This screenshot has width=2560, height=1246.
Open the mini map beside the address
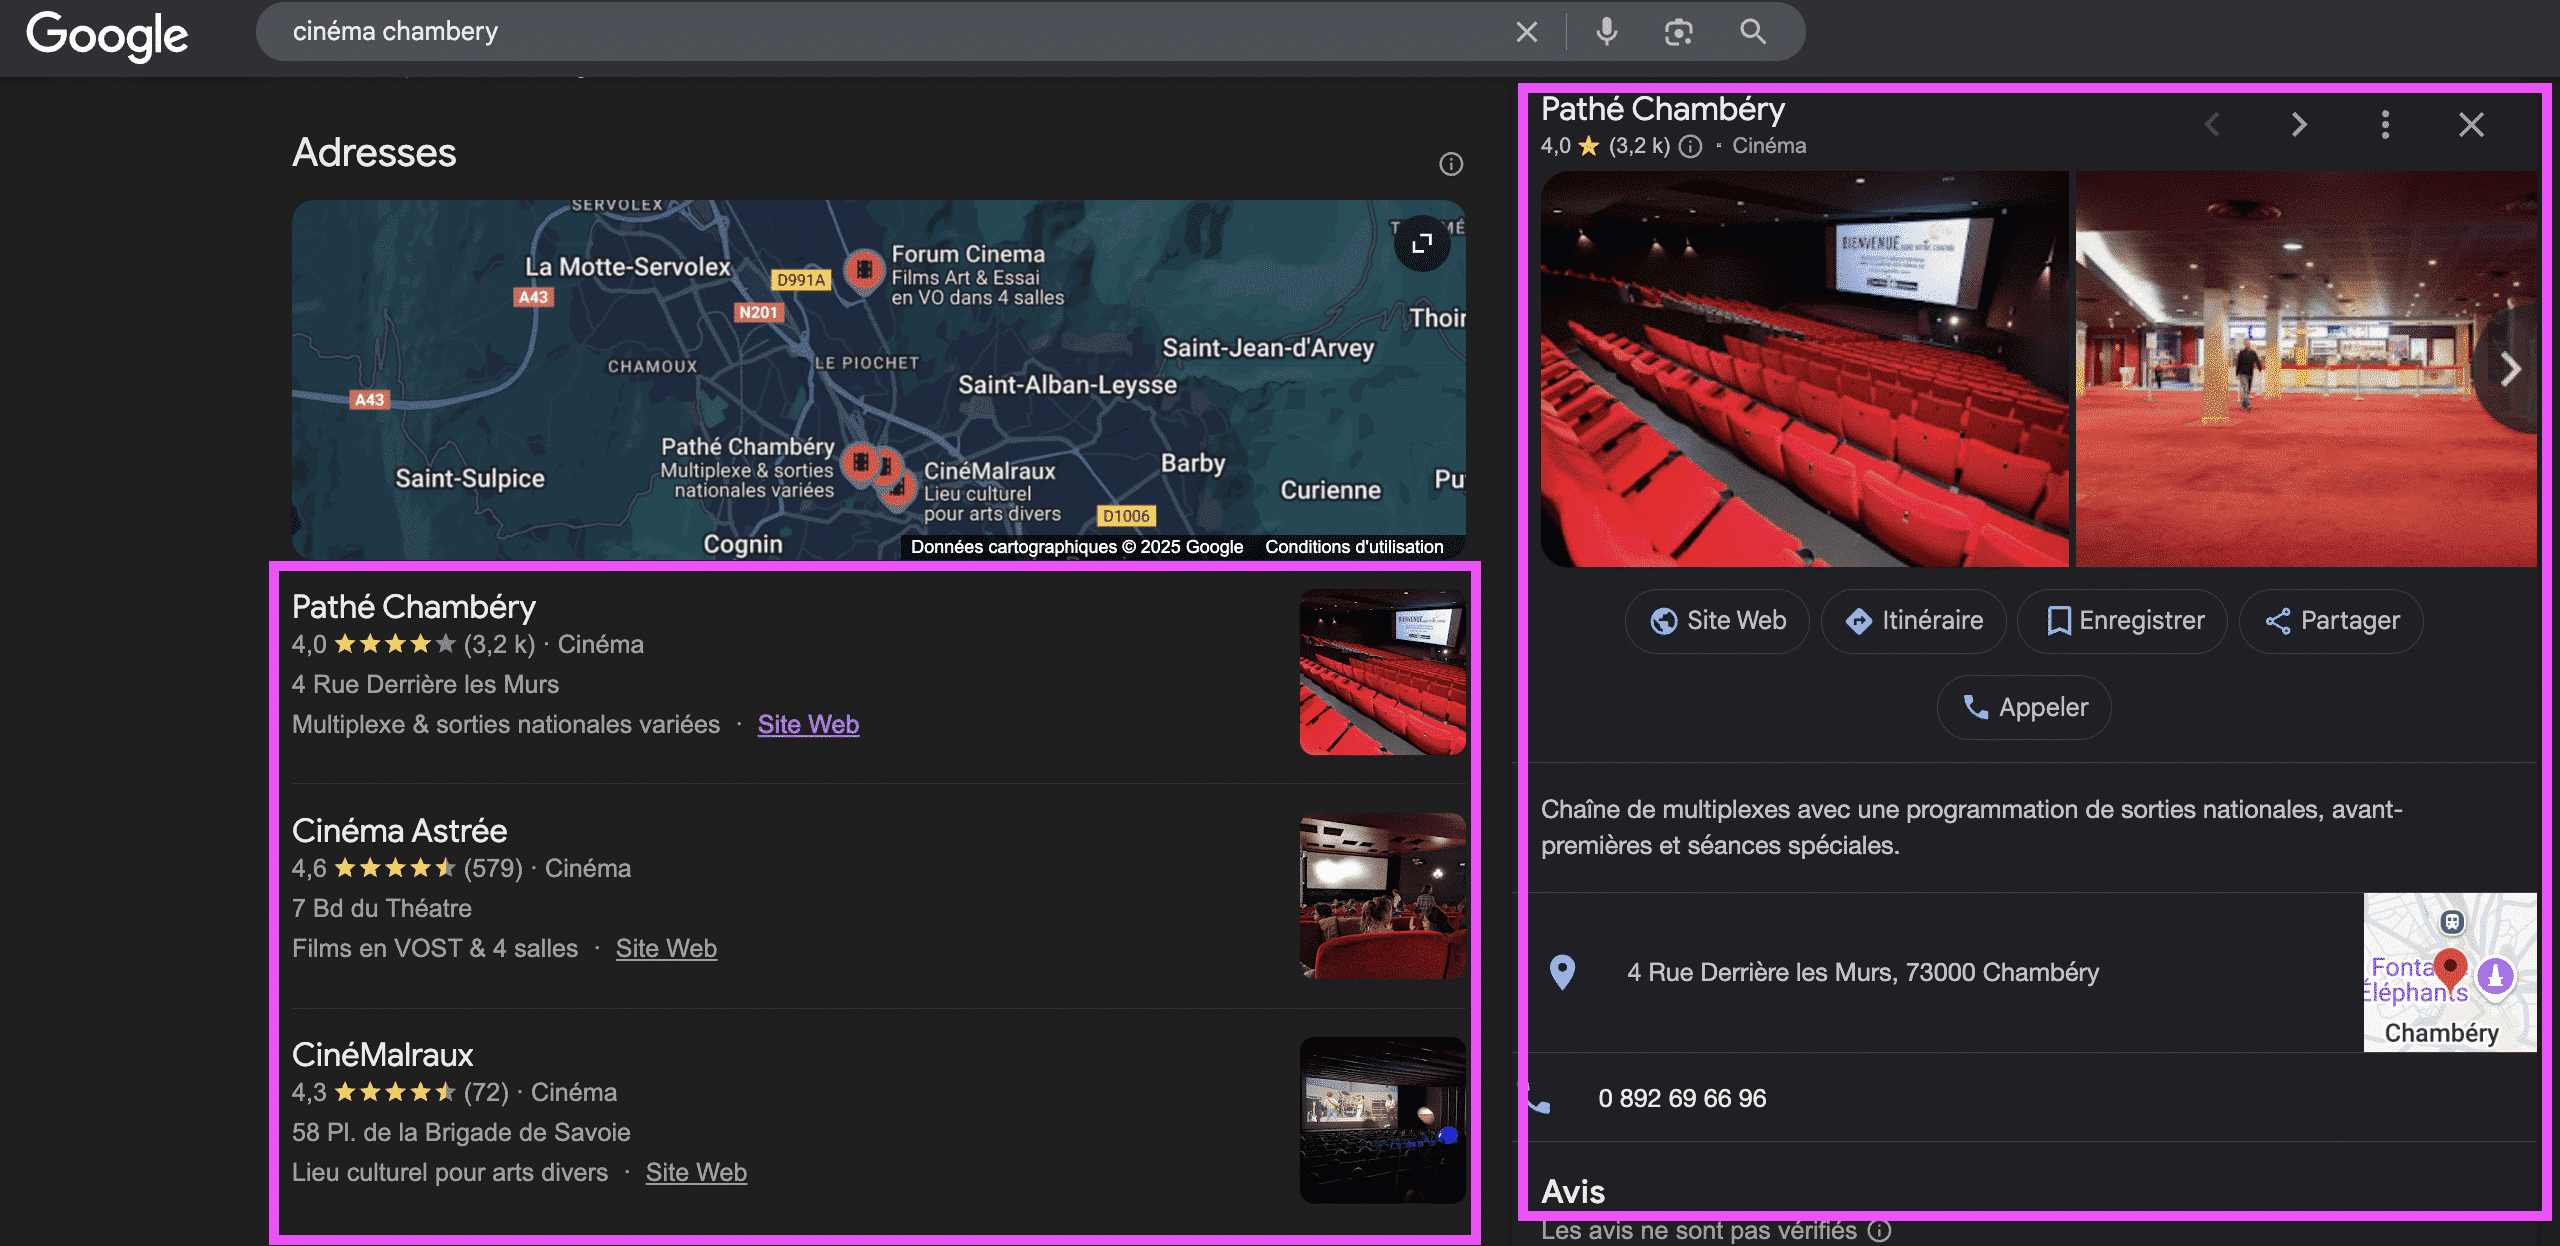pos(2450,972)
